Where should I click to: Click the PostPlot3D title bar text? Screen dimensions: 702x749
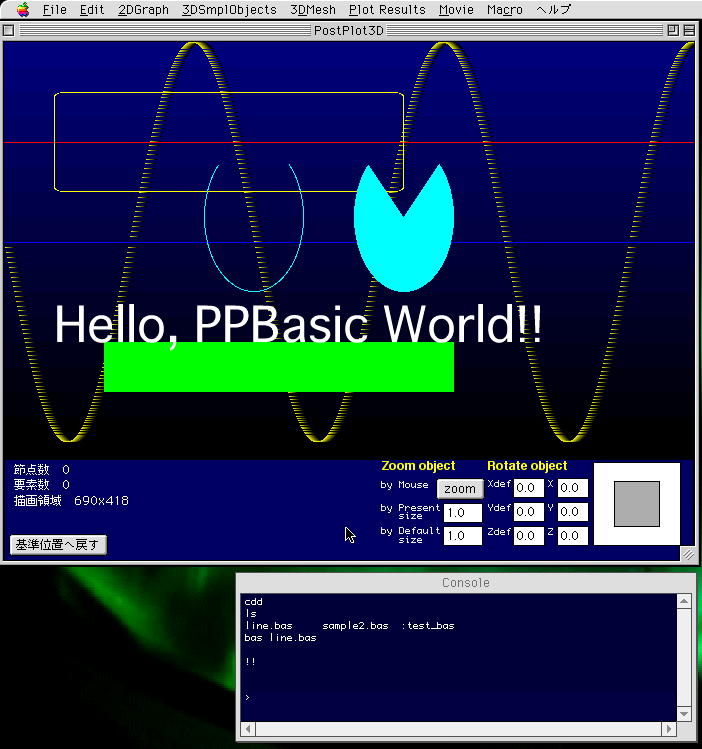coord(349,31)
